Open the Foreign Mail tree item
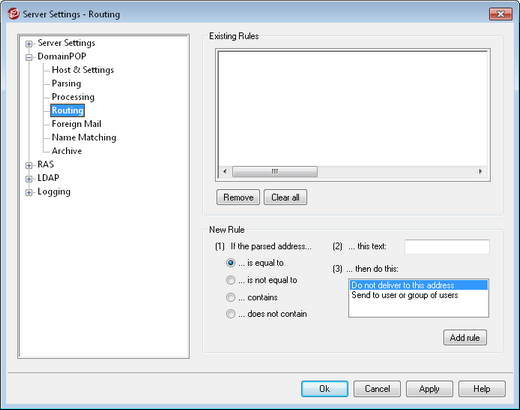Viewport: 520px width, 410px height. tap(76, 124)
